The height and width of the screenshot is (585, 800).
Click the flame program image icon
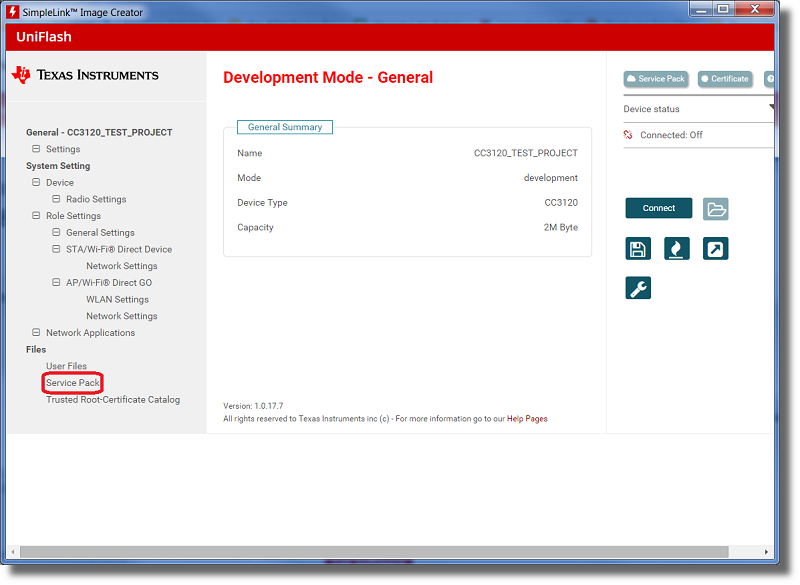point(677,249)
